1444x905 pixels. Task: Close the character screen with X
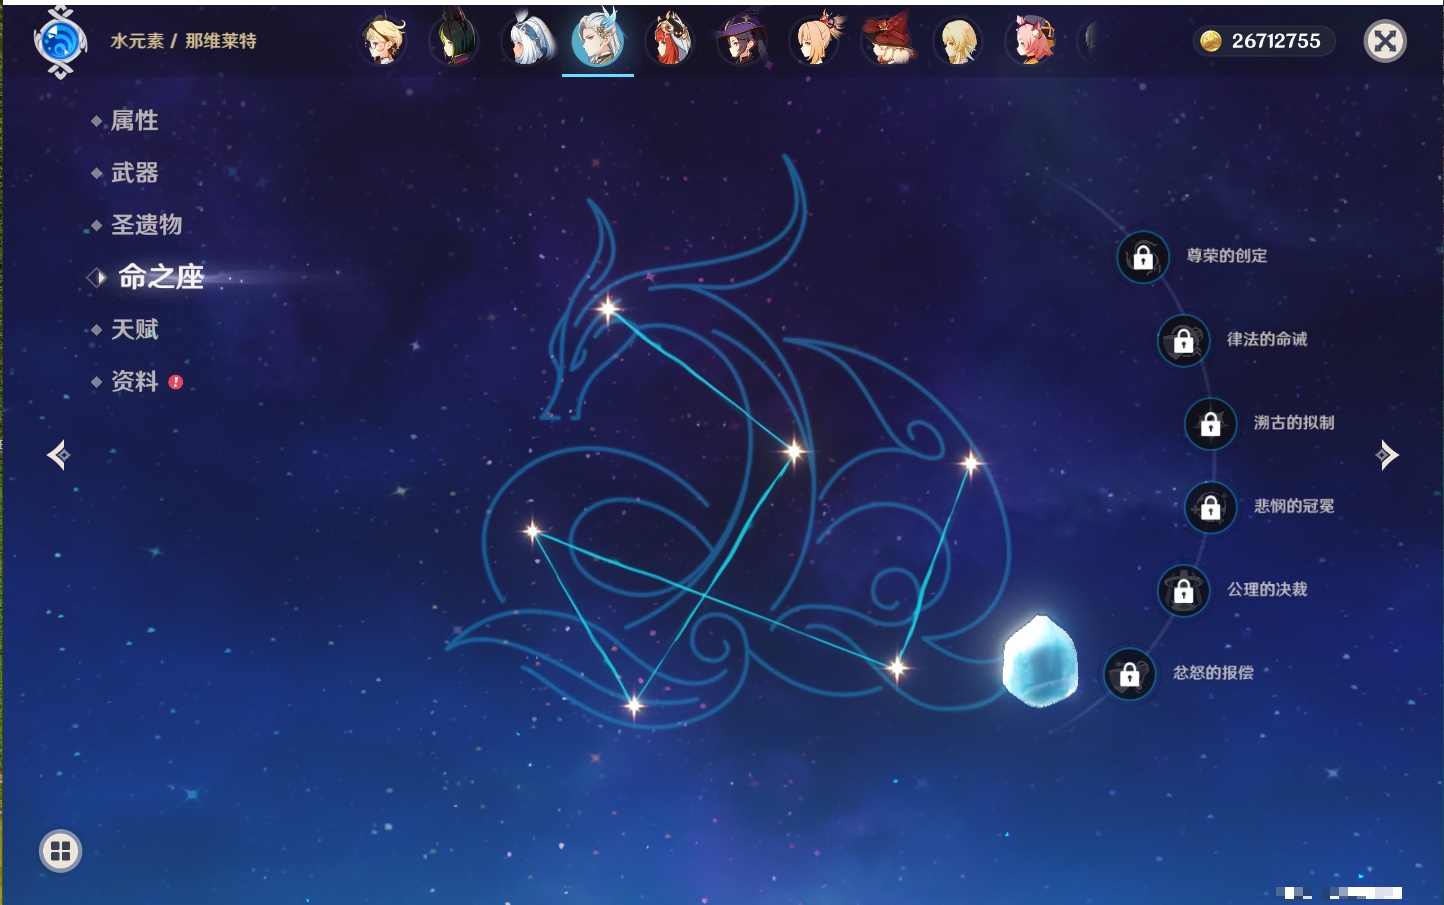(x=1385, y=41)
